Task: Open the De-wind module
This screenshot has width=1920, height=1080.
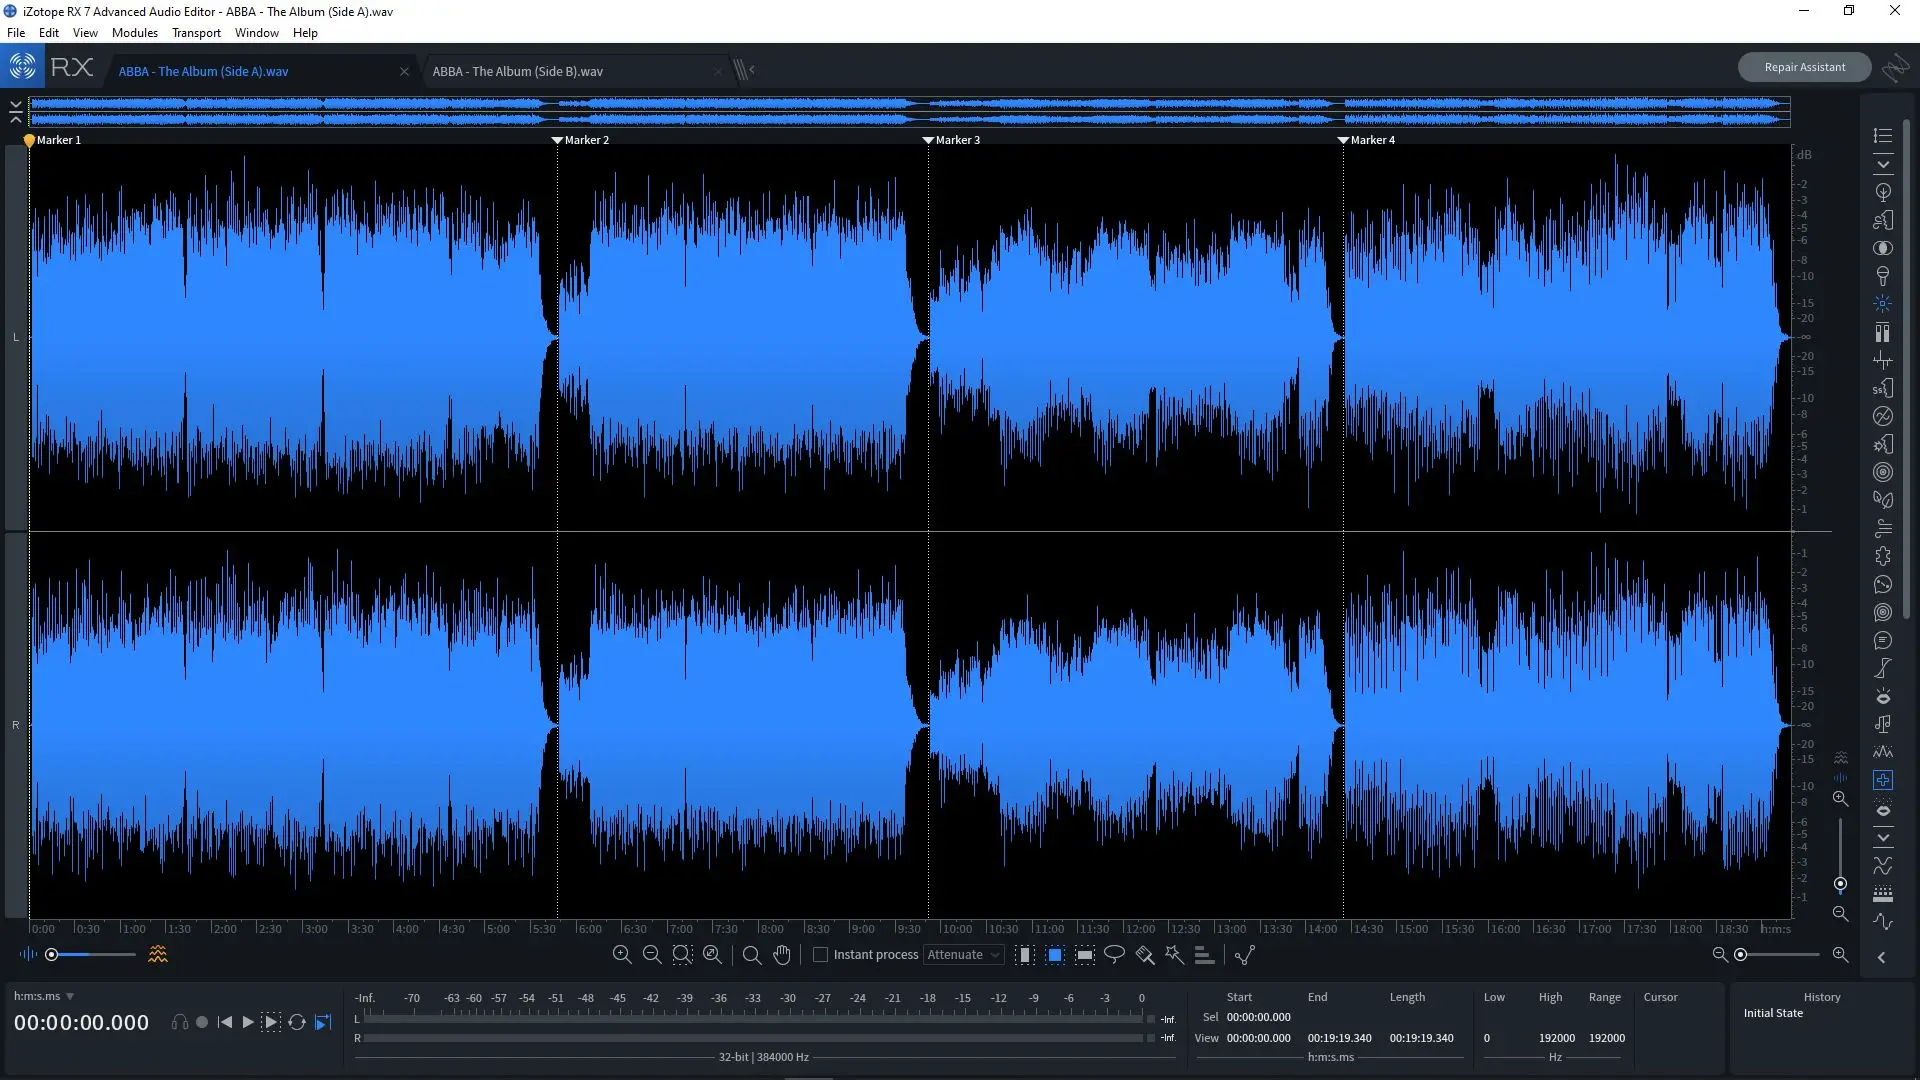Action: tap(1883, 528)
